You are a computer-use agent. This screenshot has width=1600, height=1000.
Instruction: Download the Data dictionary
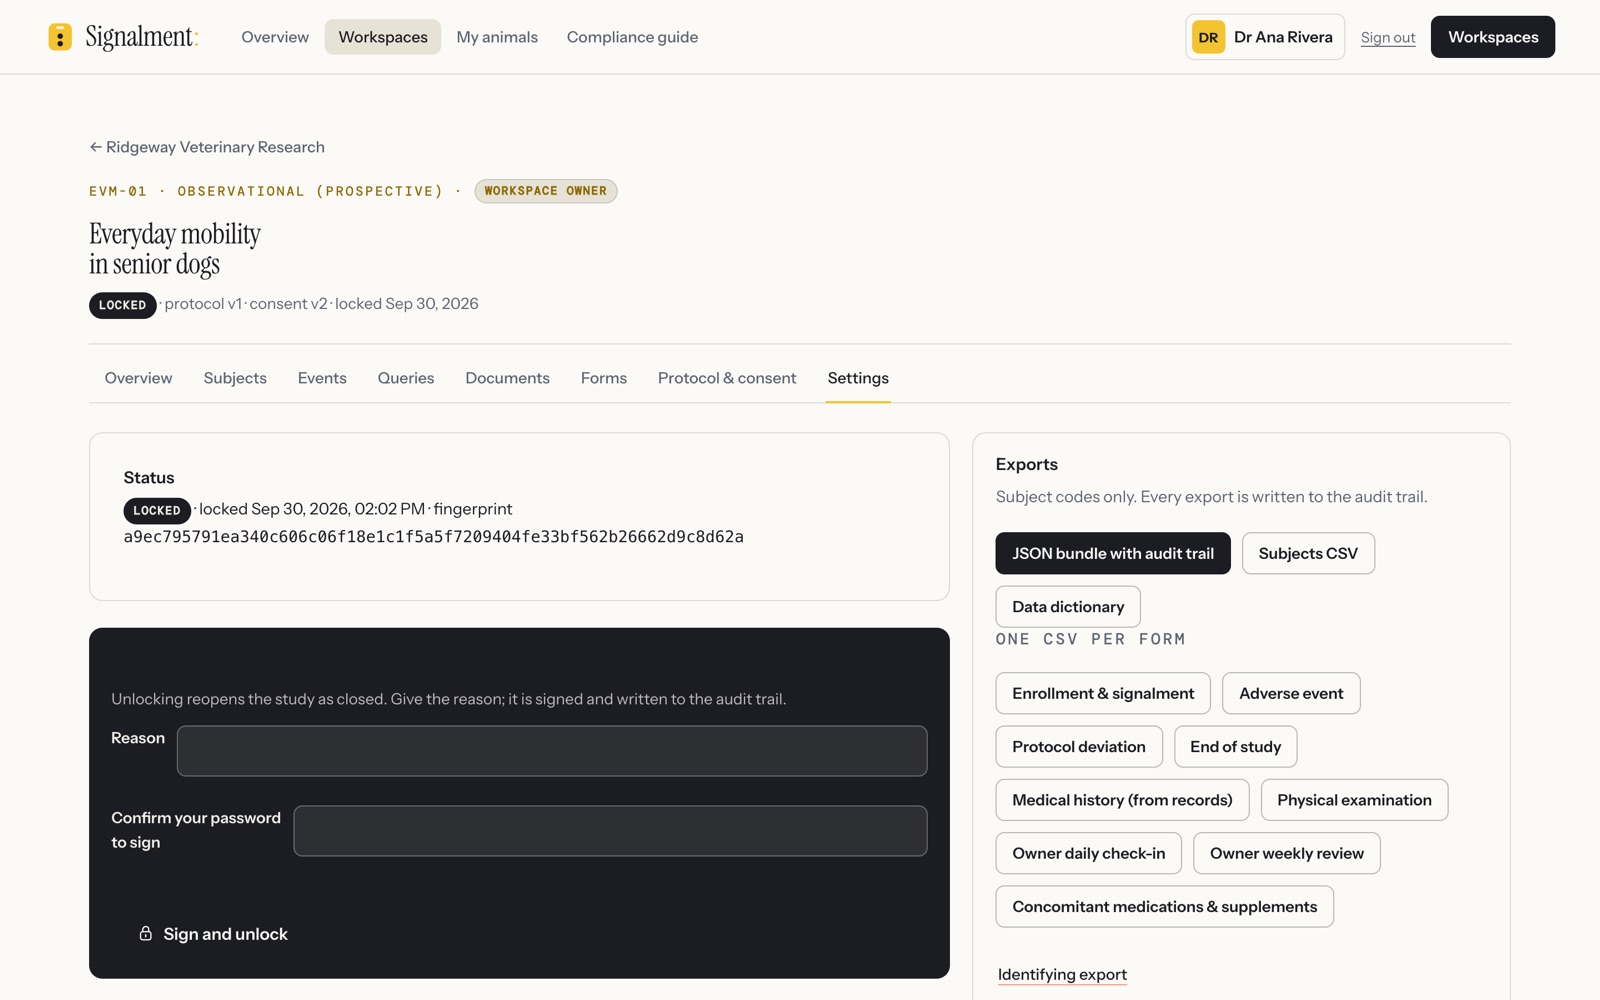[1068, 607]
